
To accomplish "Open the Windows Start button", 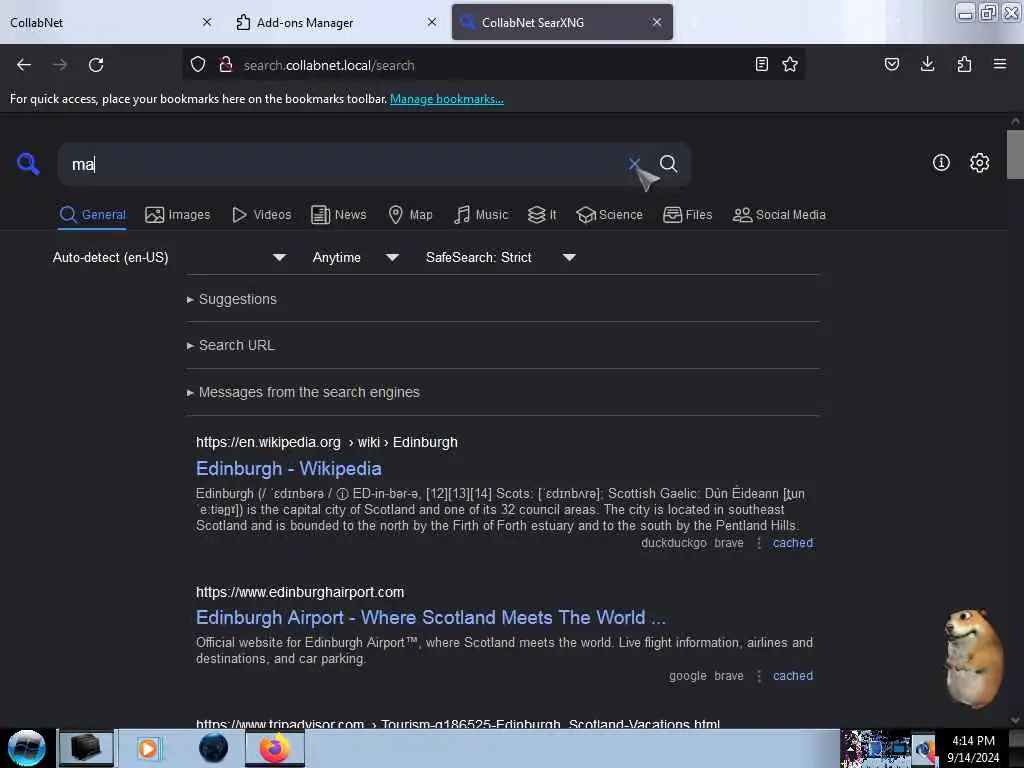I will [27, 748].
